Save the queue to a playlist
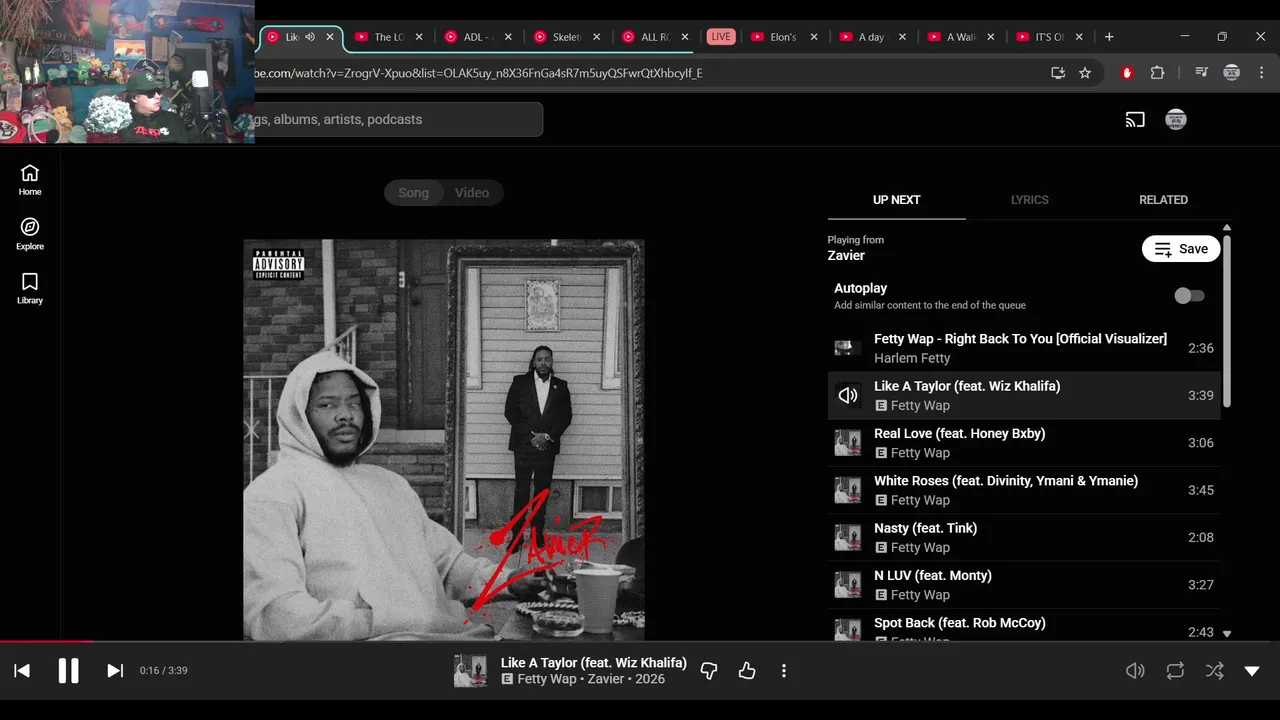 (1181, 249)
